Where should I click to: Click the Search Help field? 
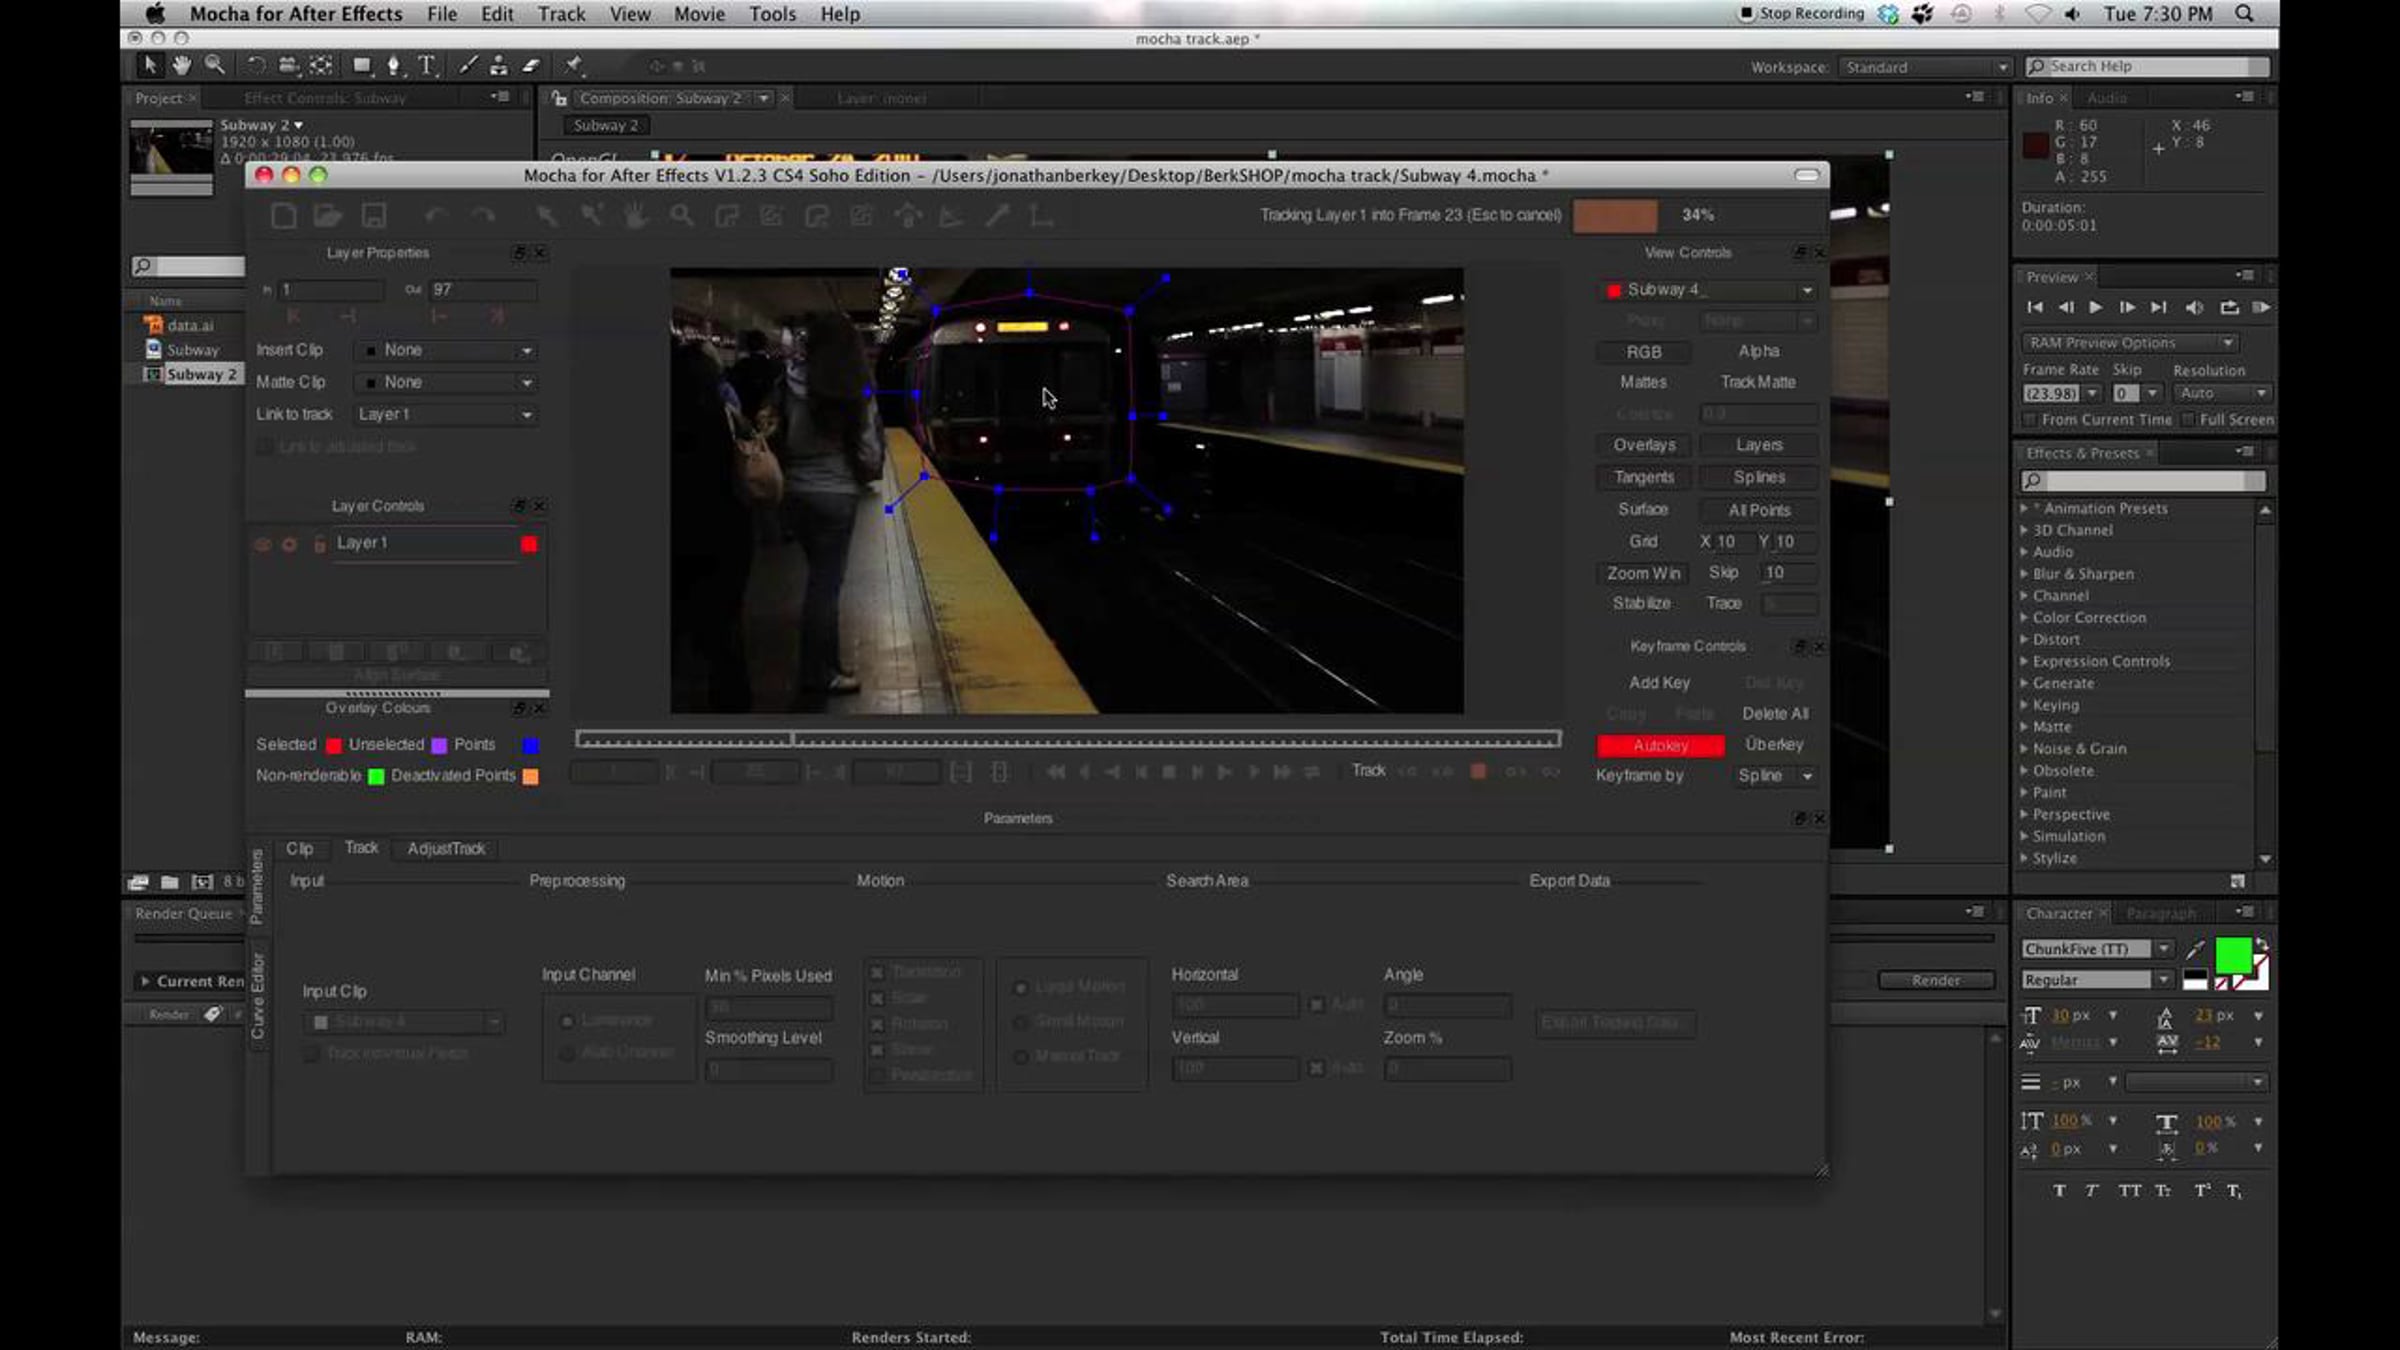click(2147, 67)
